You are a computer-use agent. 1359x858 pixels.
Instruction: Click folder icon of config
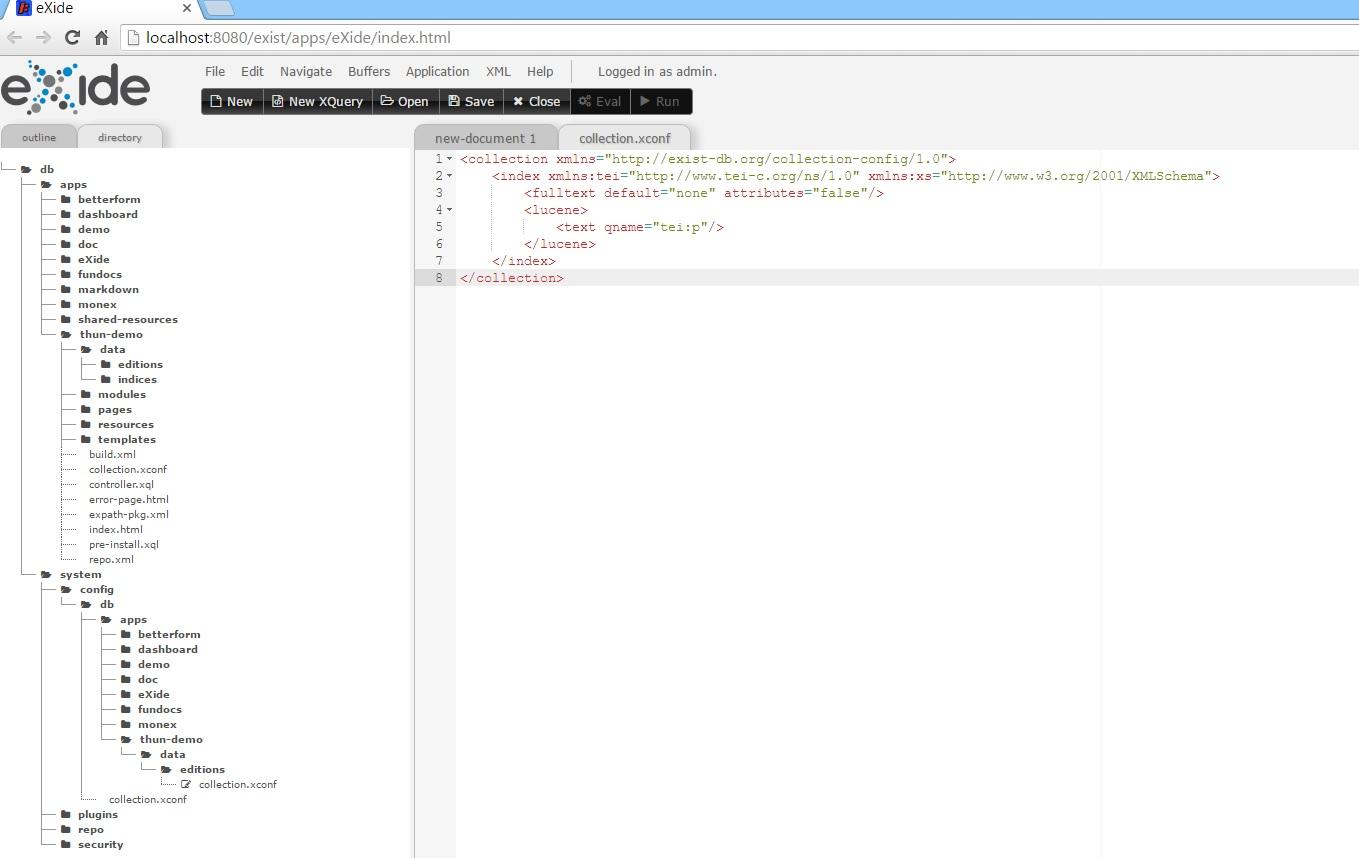click(66, 589)
